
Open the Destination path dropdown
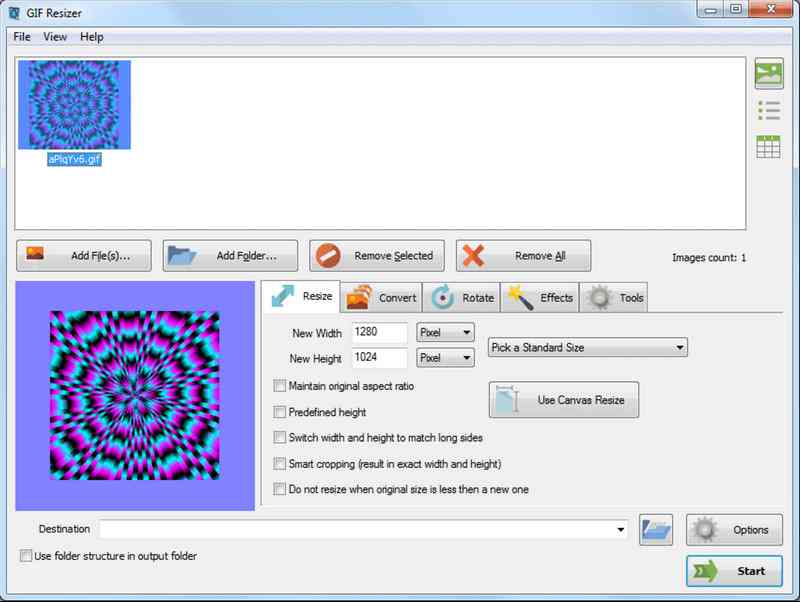tap(622, 530)
